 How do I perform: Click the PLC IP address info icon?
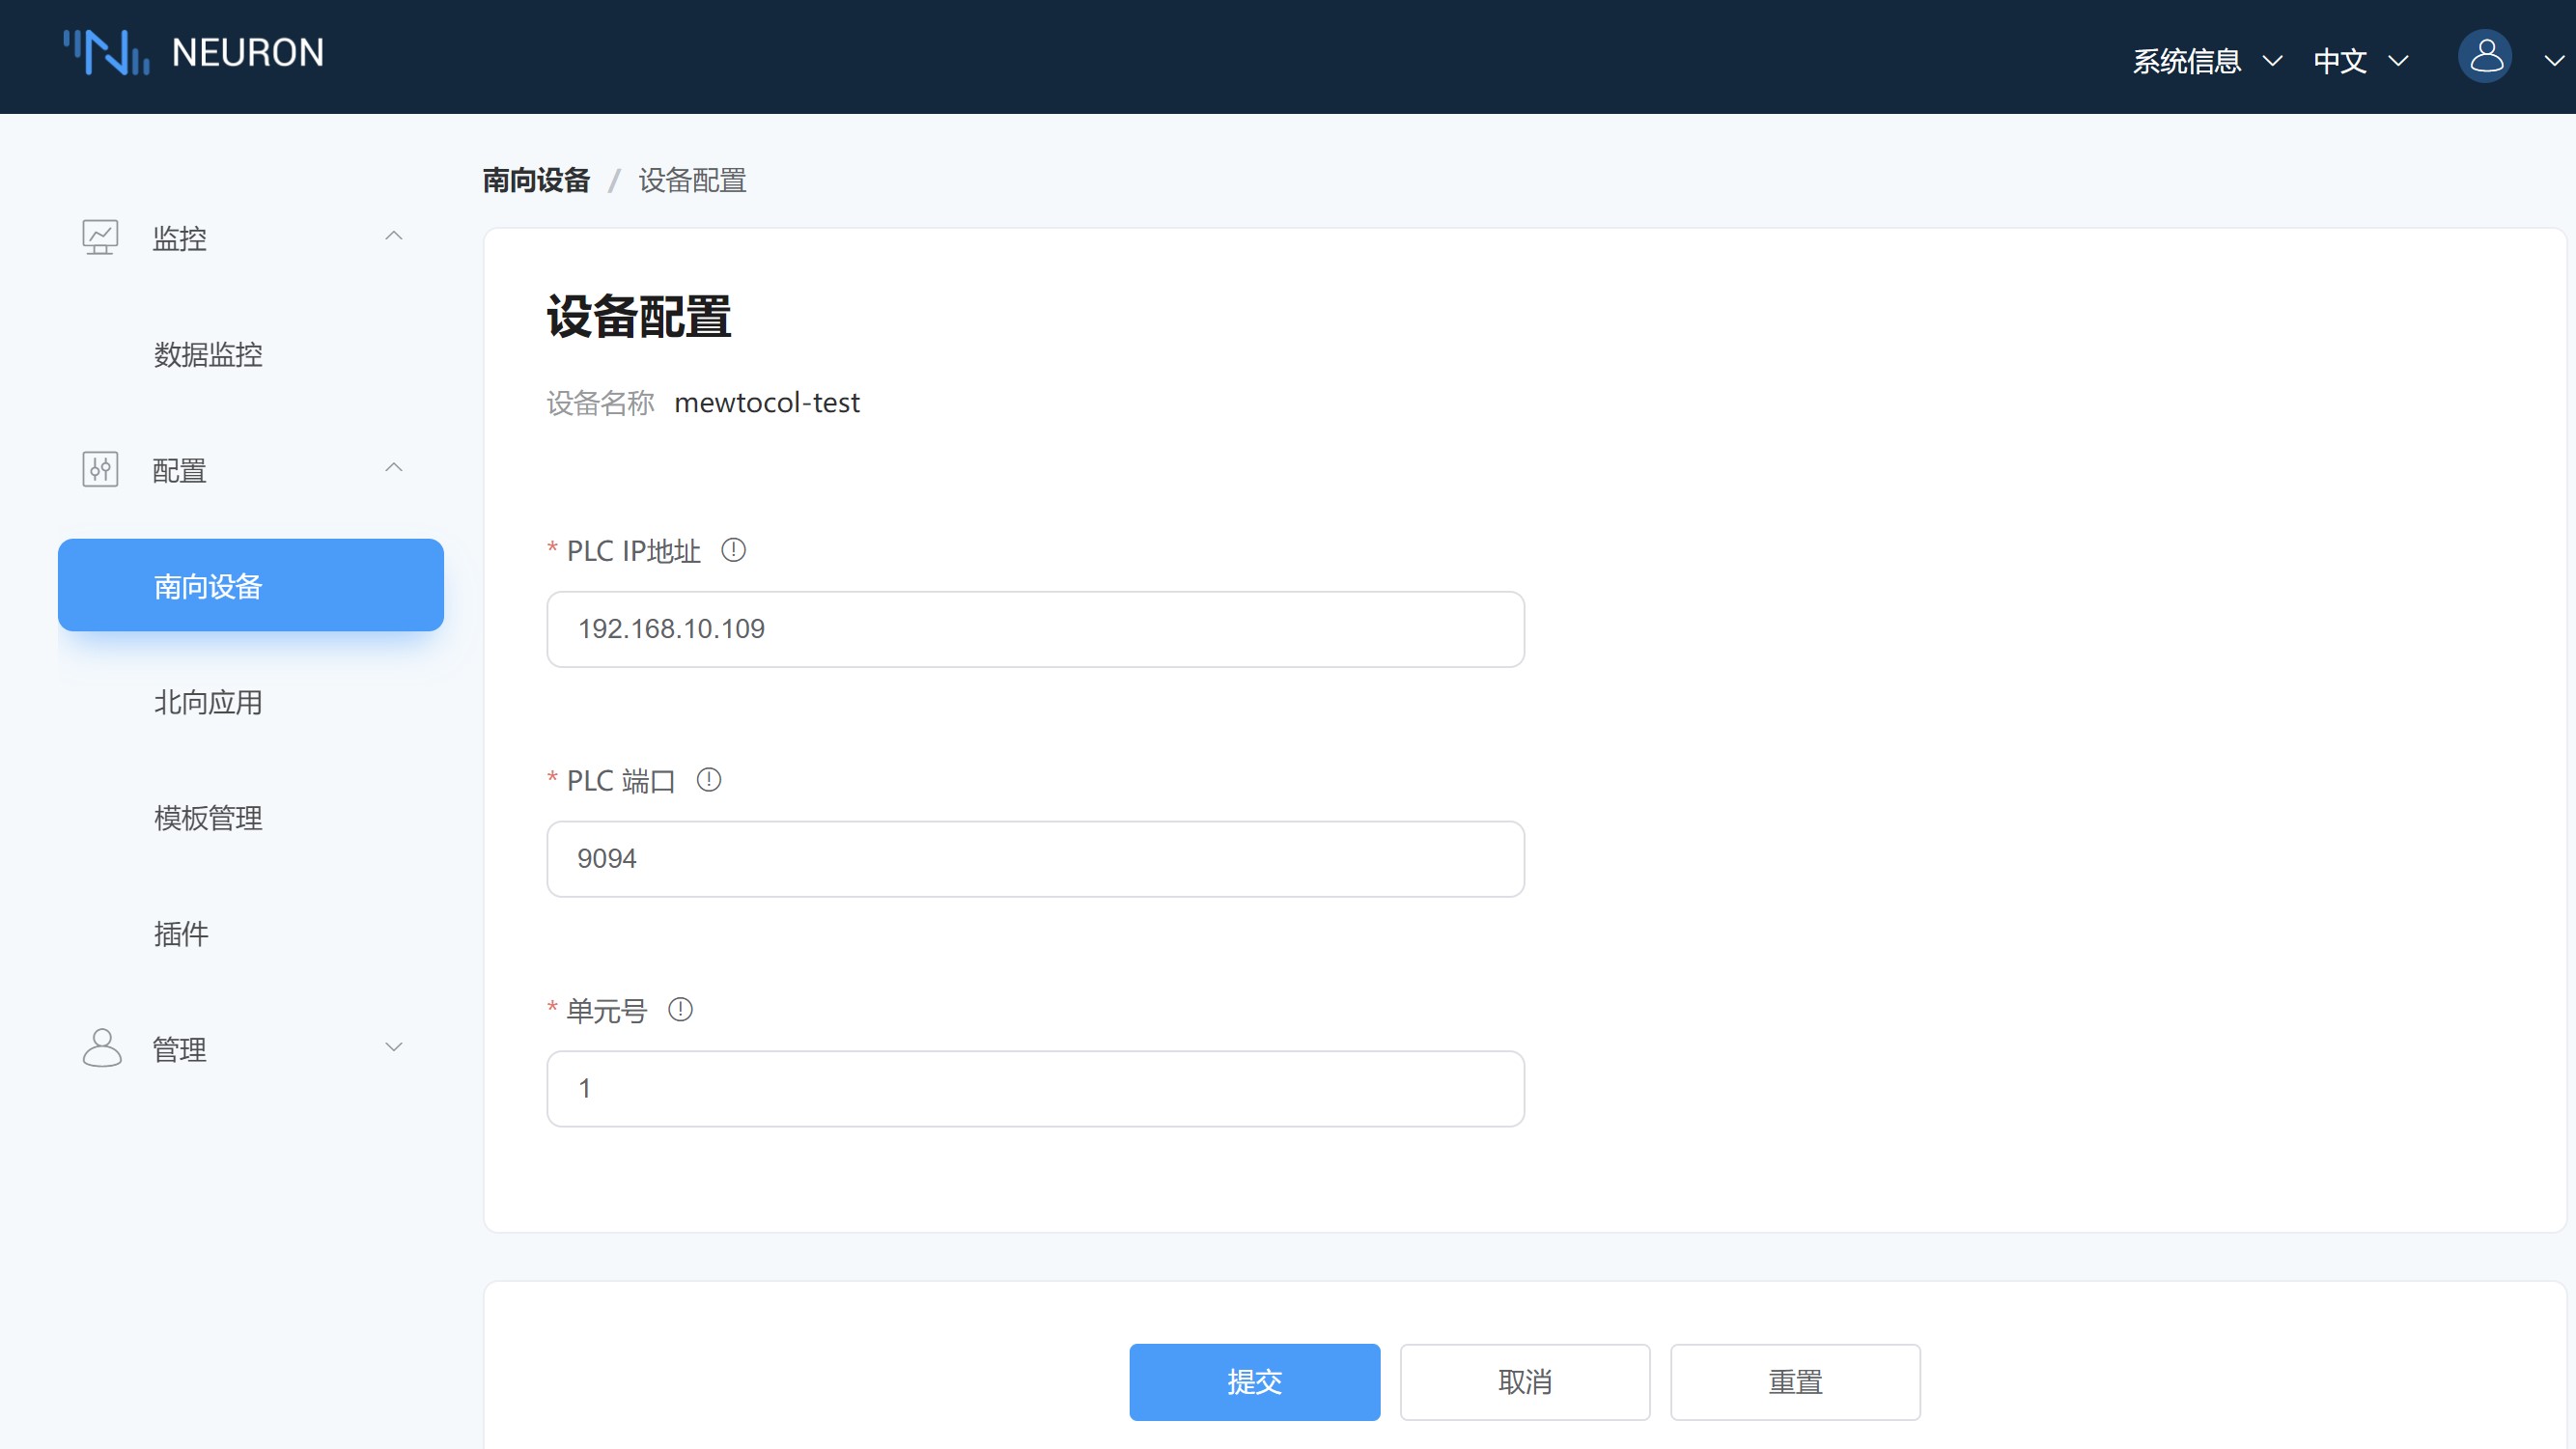tap(733, 550)
